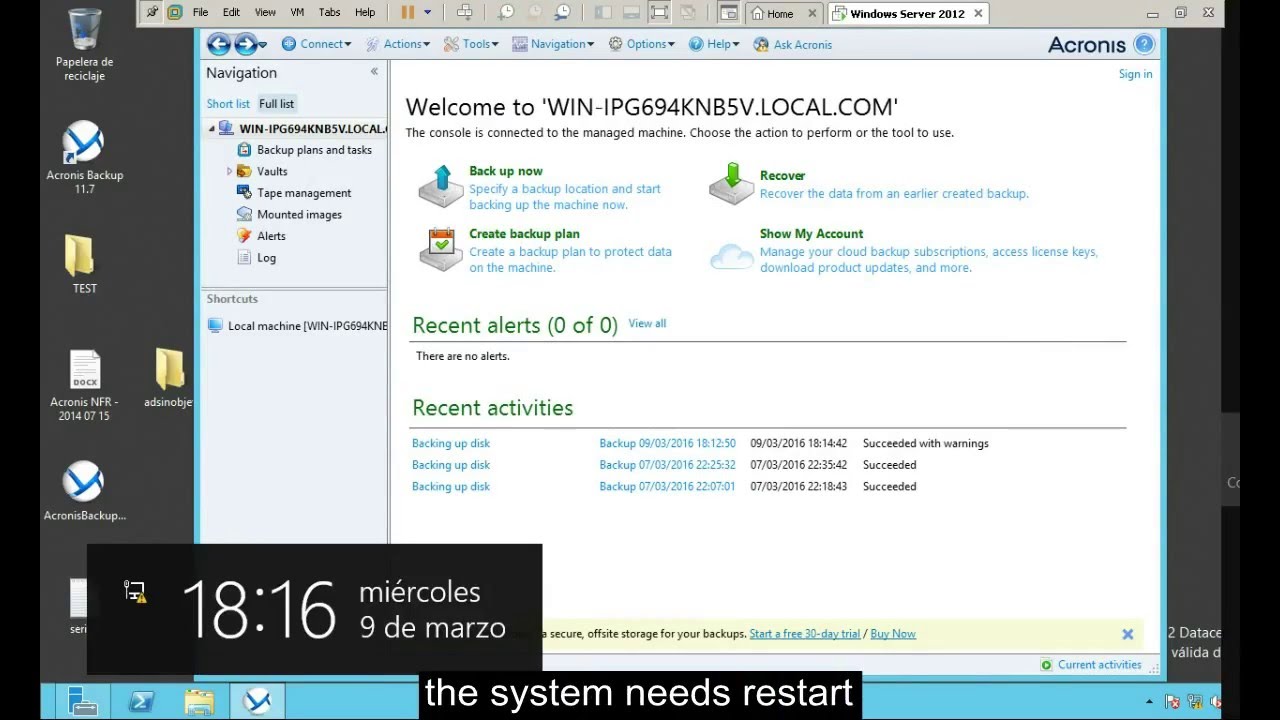Open the Navigation dropdown menu
The width and height of the screenshot is (1280, 720).
tap(553, 44)
